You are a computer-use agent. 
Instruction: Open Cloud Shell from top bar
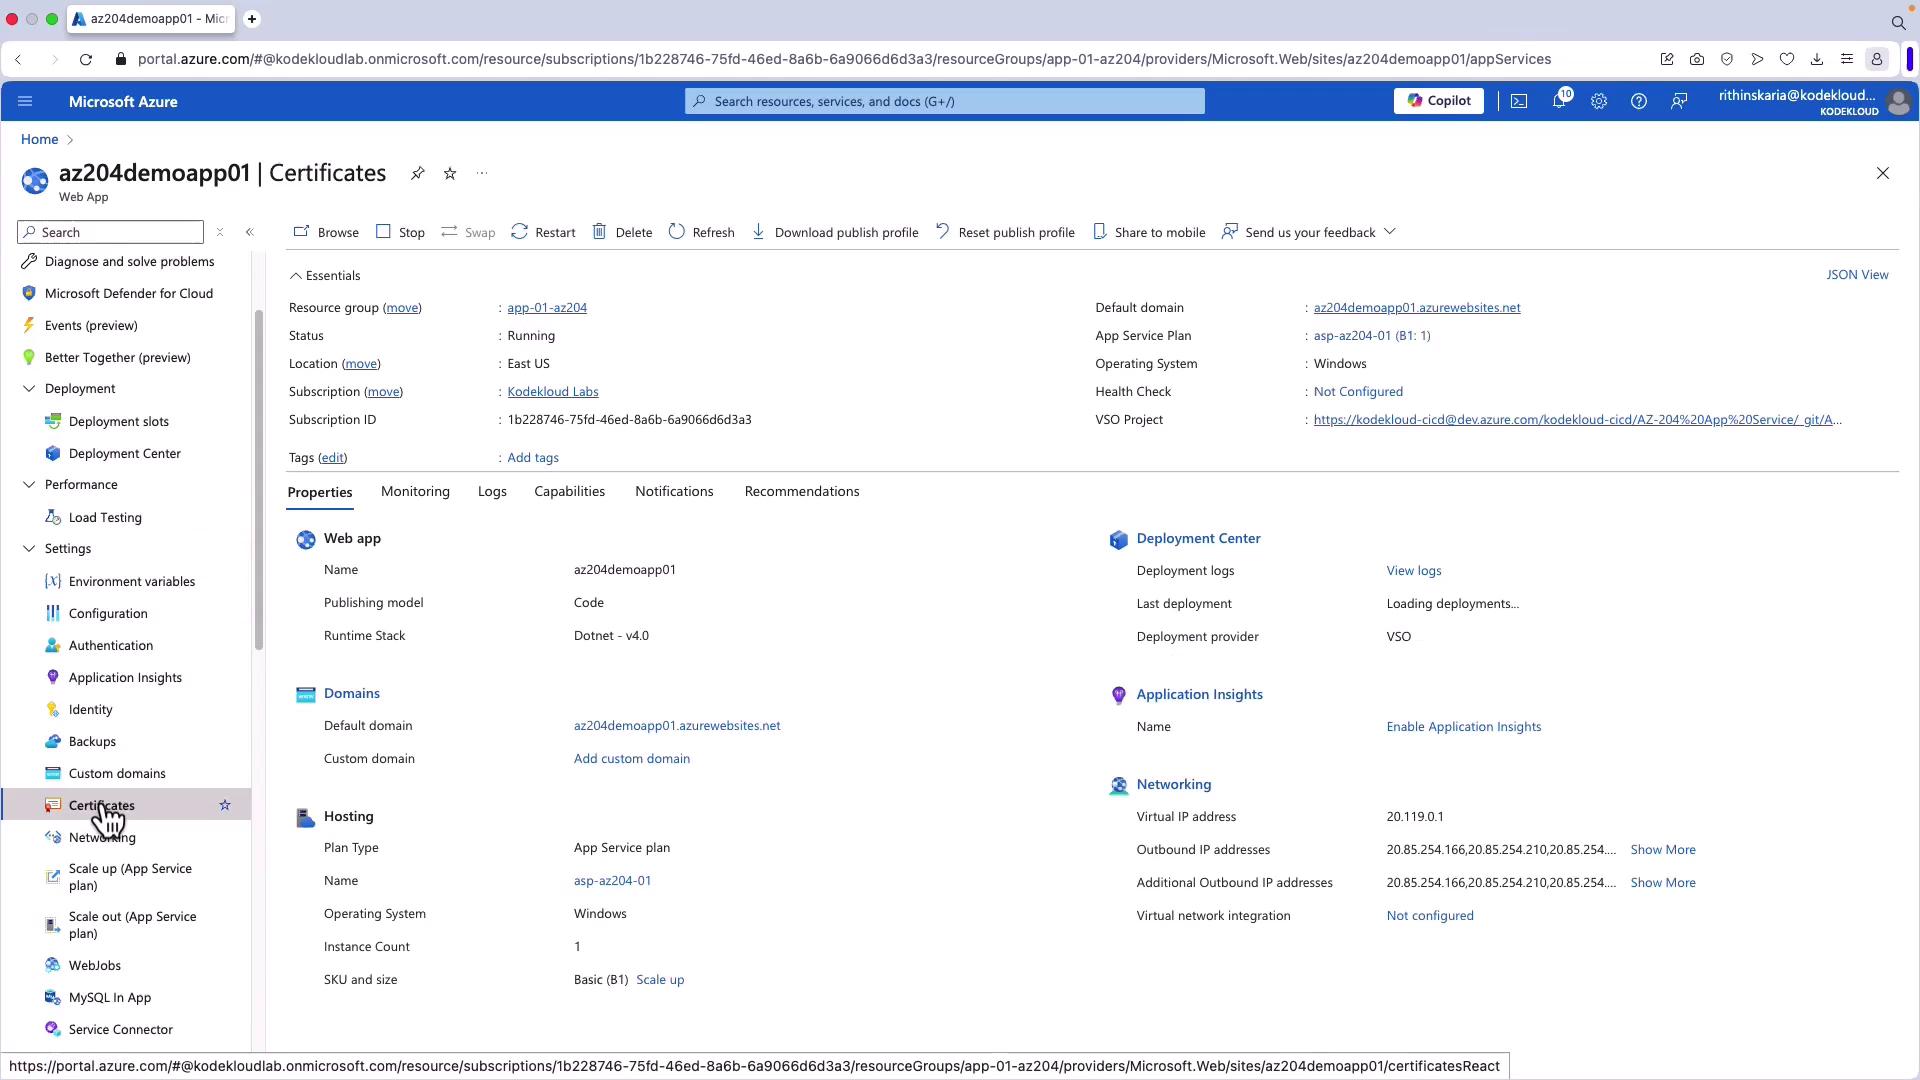[x=1519, y=101]
